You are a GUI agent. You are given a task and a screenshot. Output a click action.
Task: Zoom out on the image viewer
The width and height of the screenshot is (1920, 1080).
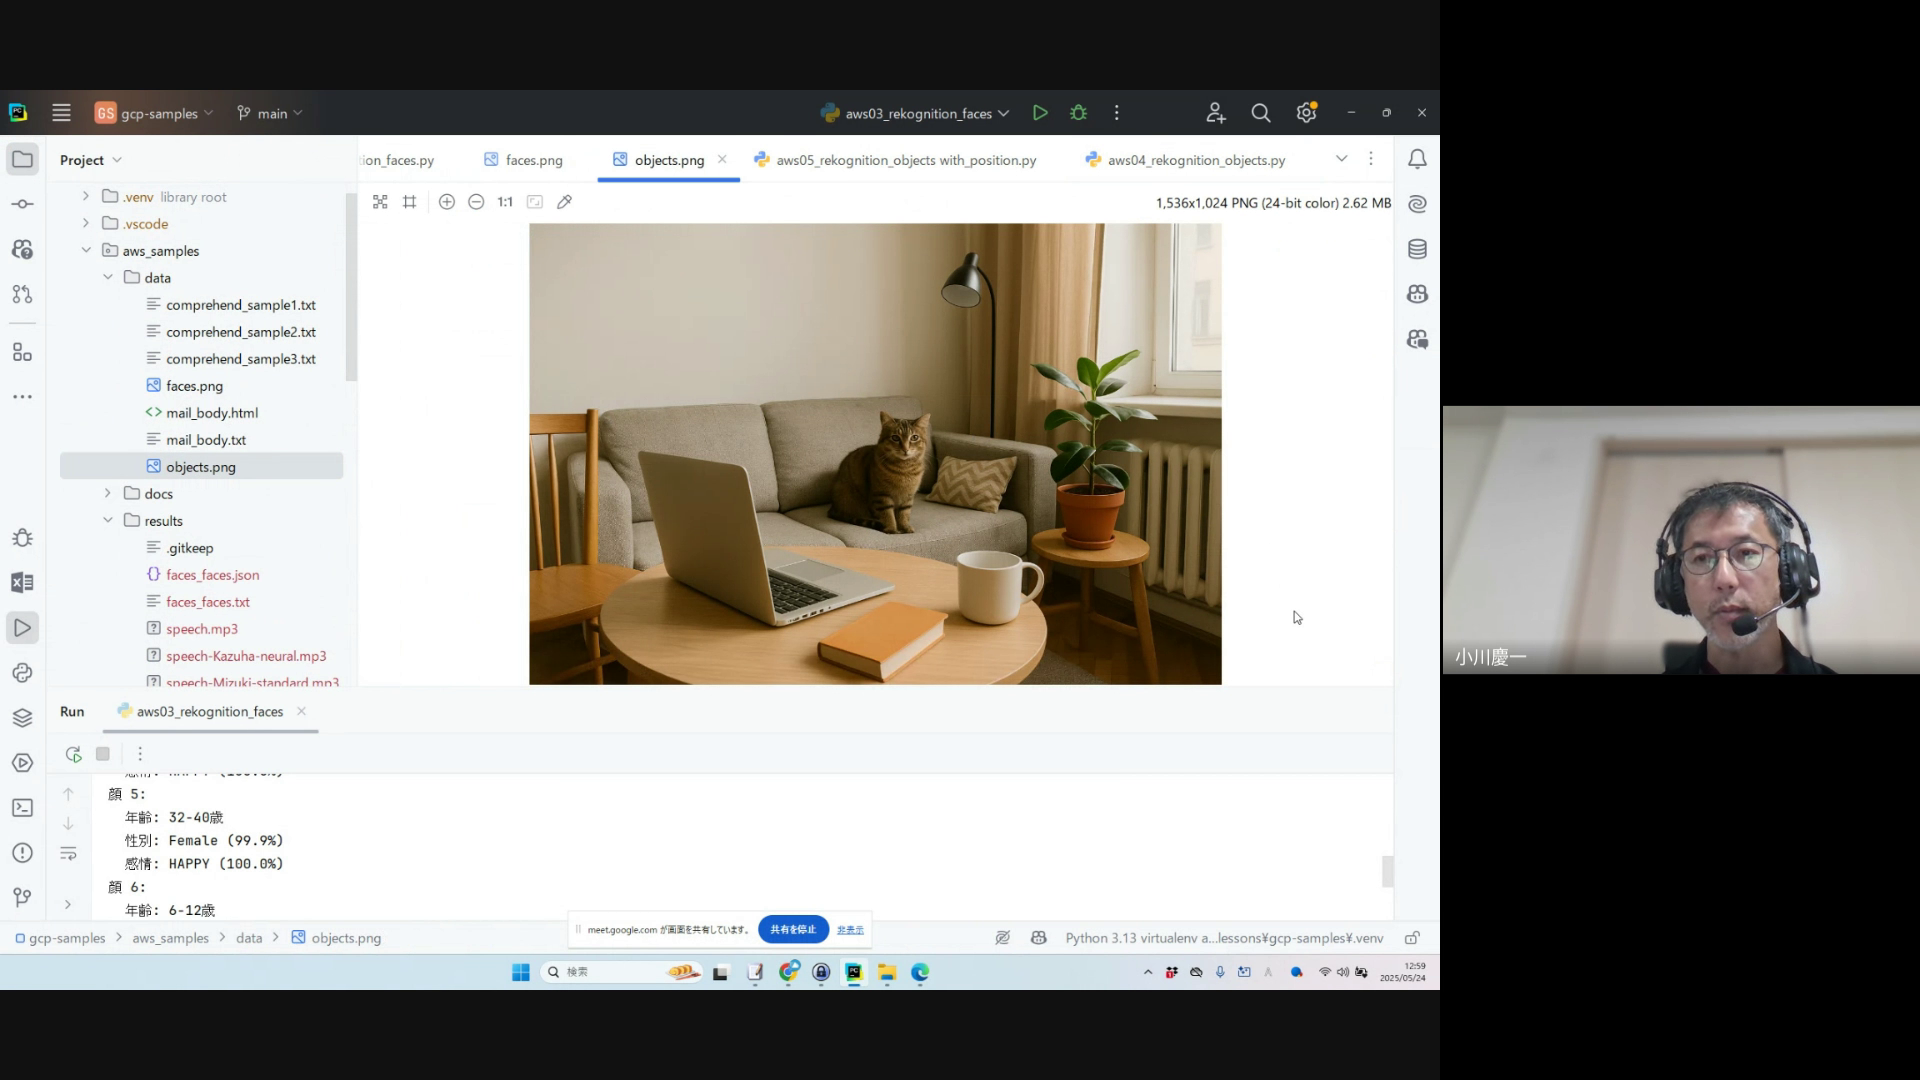[476, 202]
